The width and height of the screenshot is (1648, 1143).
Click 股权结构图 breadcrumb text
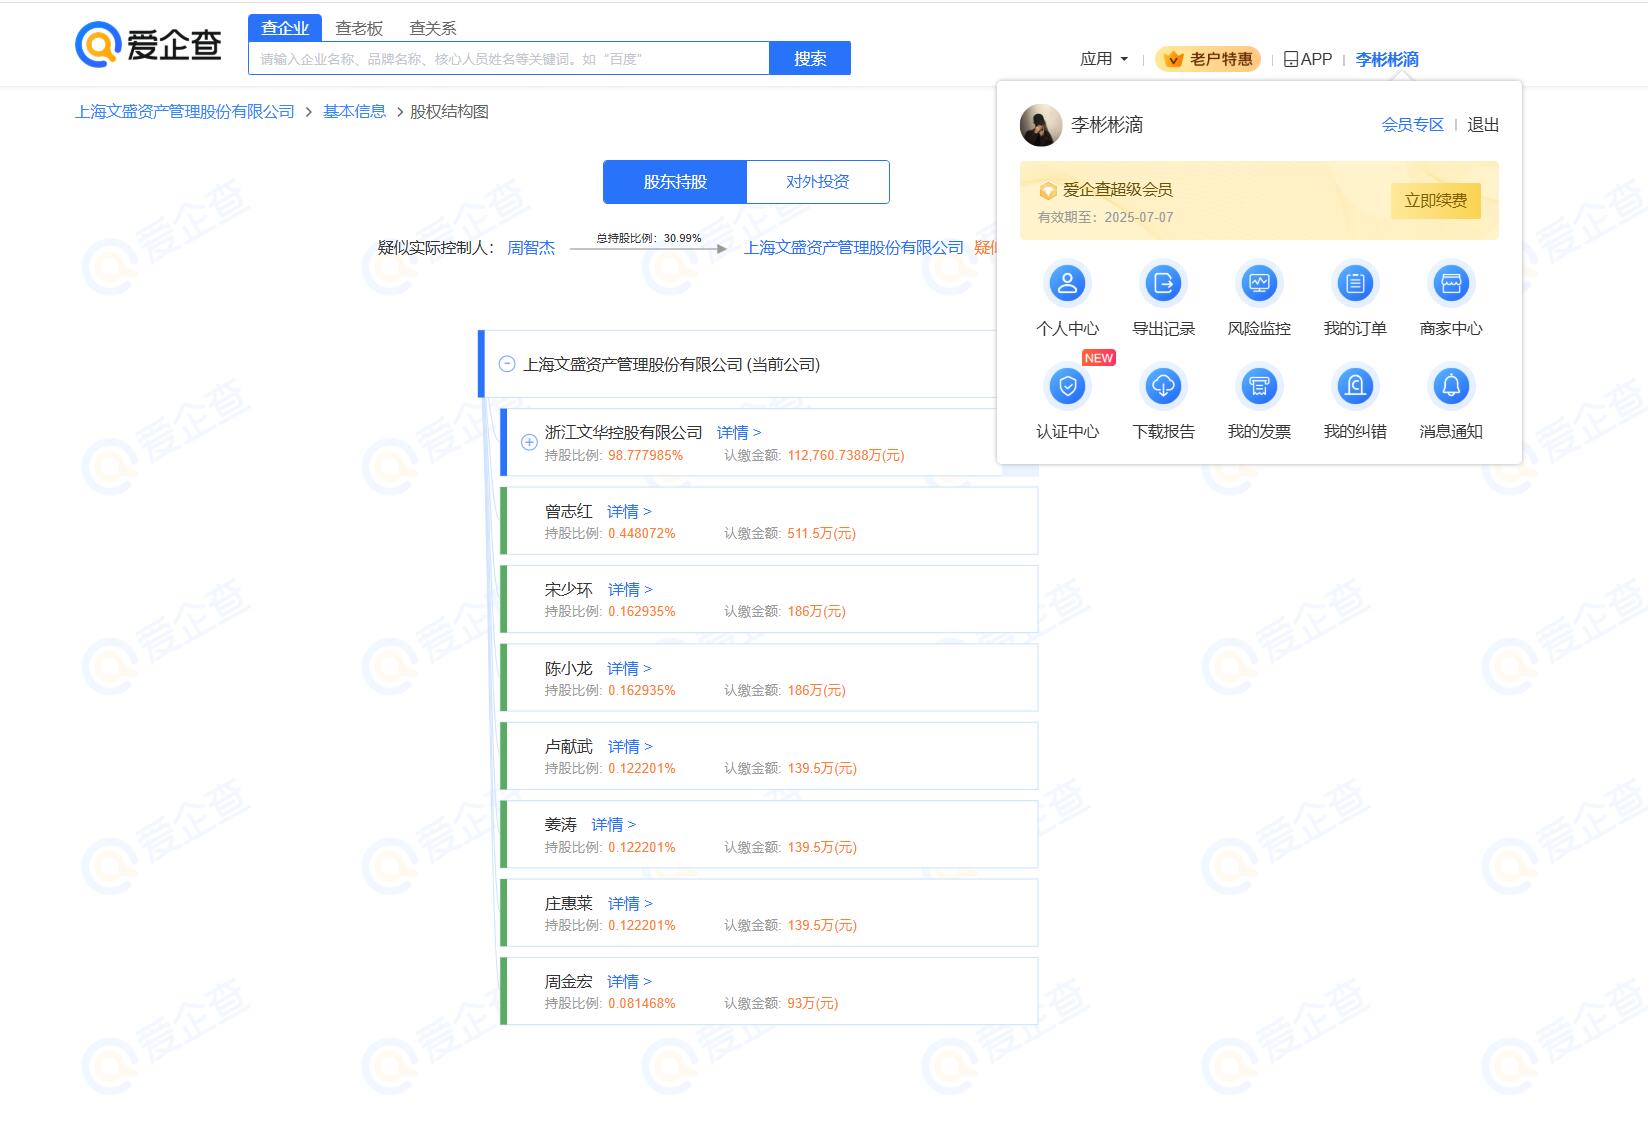pyautogui.click(x=450, y=112)
